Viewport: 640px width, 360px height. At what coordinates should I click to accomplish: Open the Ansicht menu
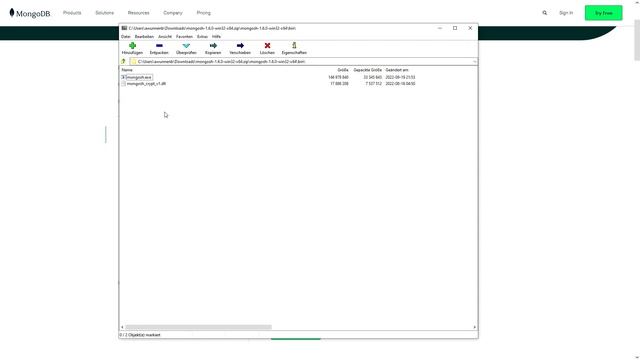tap(165, 37)
